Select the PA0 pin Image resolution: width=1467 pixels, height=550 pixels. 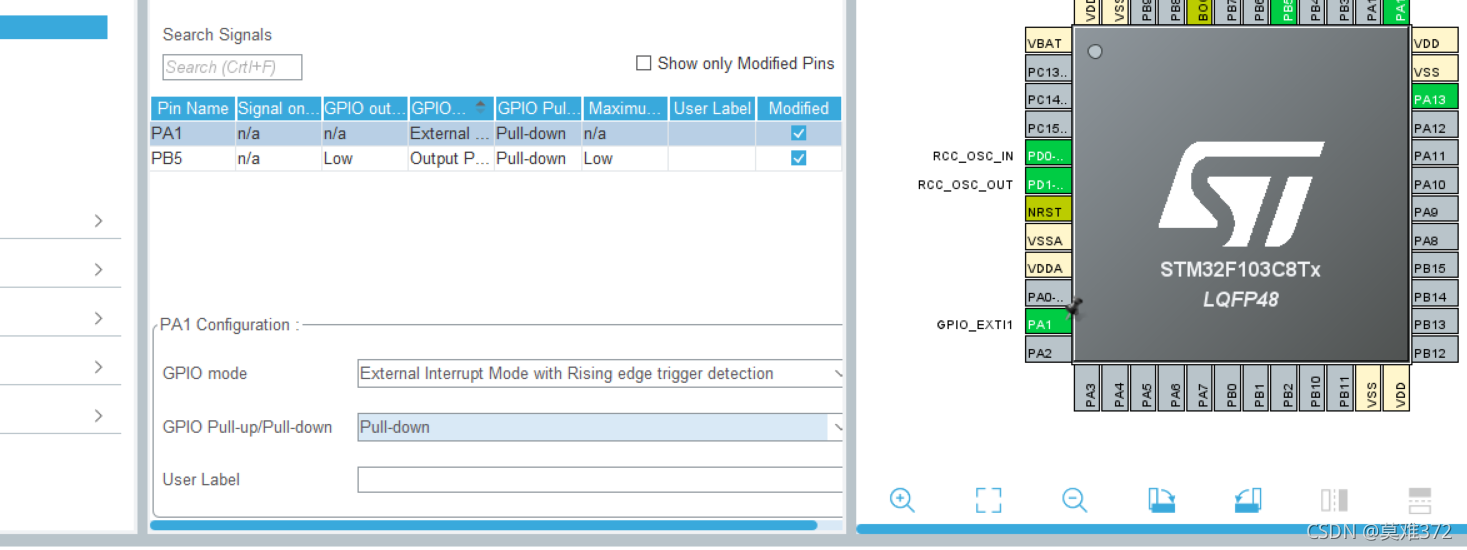click(1049, 296)
